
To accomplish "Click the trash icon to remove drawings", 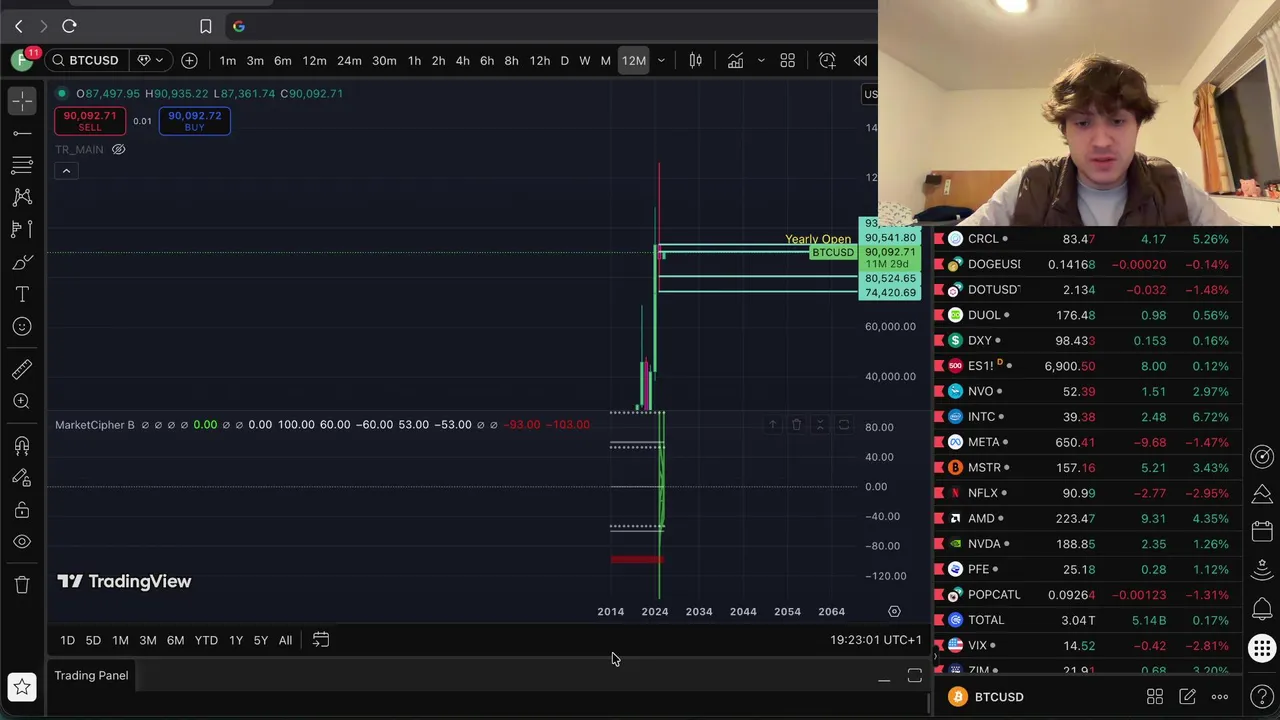I will pos(22,585).
